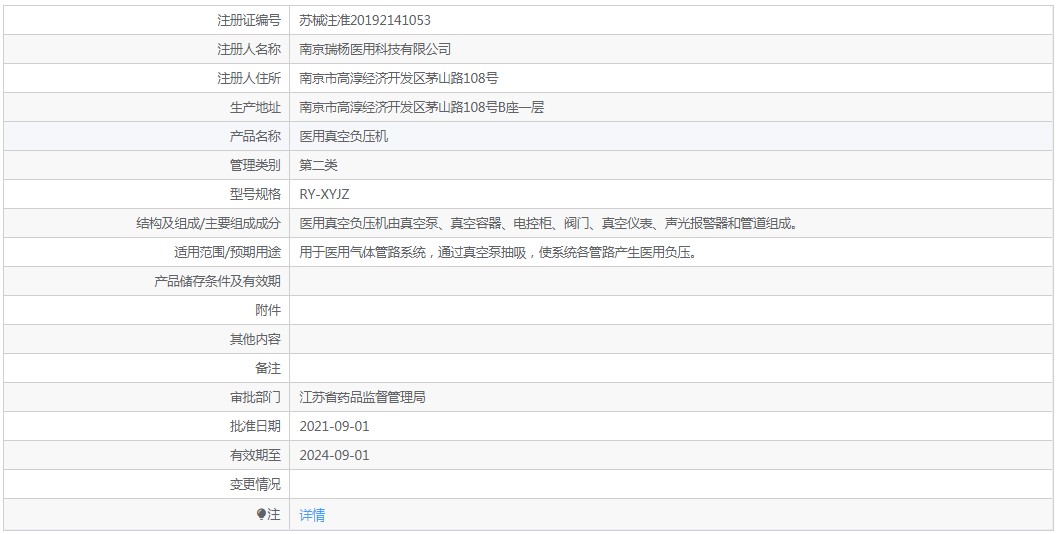1058x534 pixels.
Task: Click the 审批部门 label
Action: [x=255, y=397]
